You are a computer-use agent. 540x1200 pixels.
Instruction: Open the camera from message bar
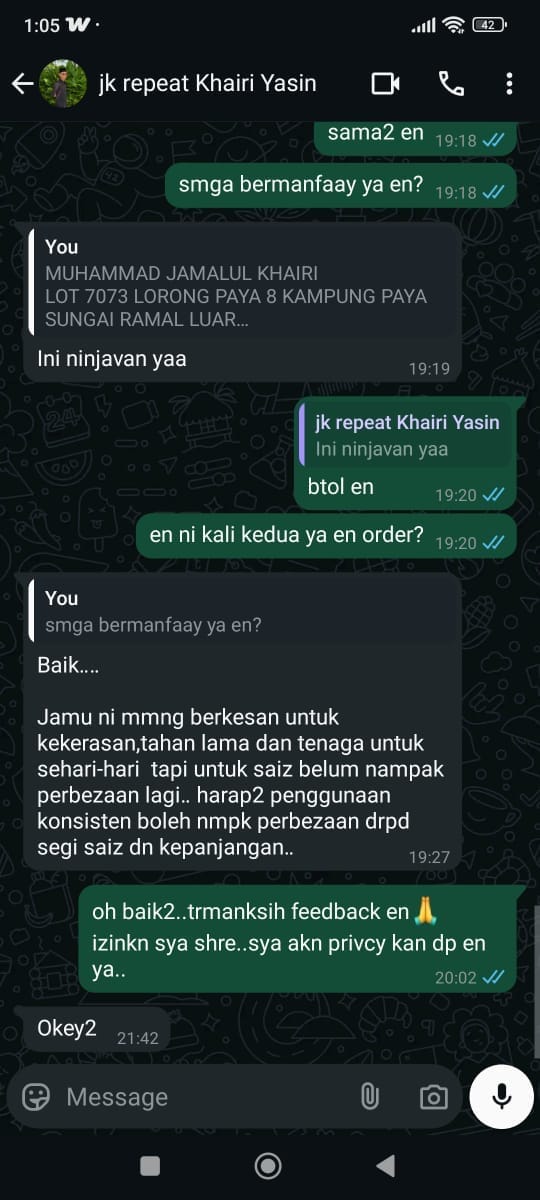[433, 1097]
